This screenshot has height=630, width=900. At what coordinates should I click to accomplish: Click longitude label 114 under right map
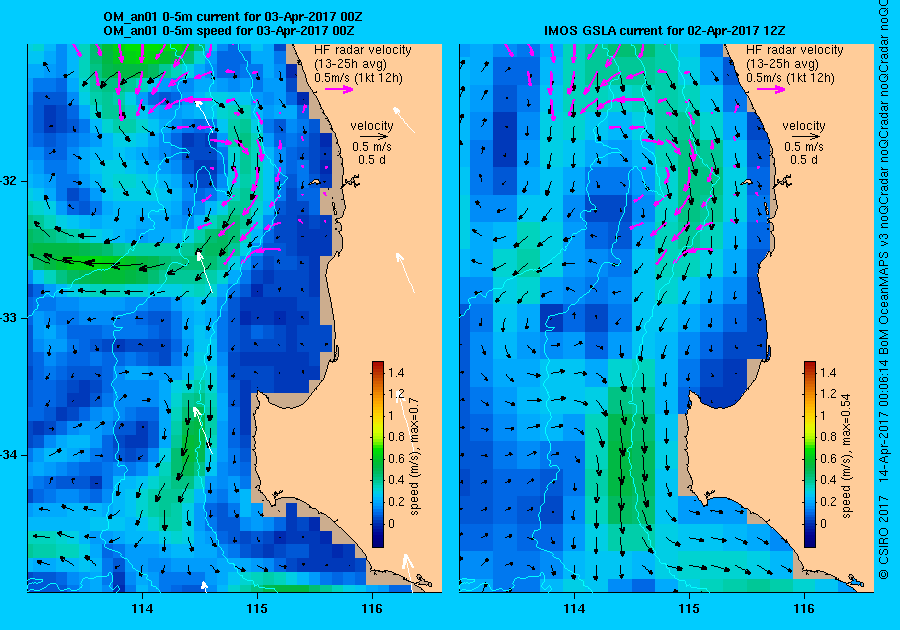click(574, 608)
